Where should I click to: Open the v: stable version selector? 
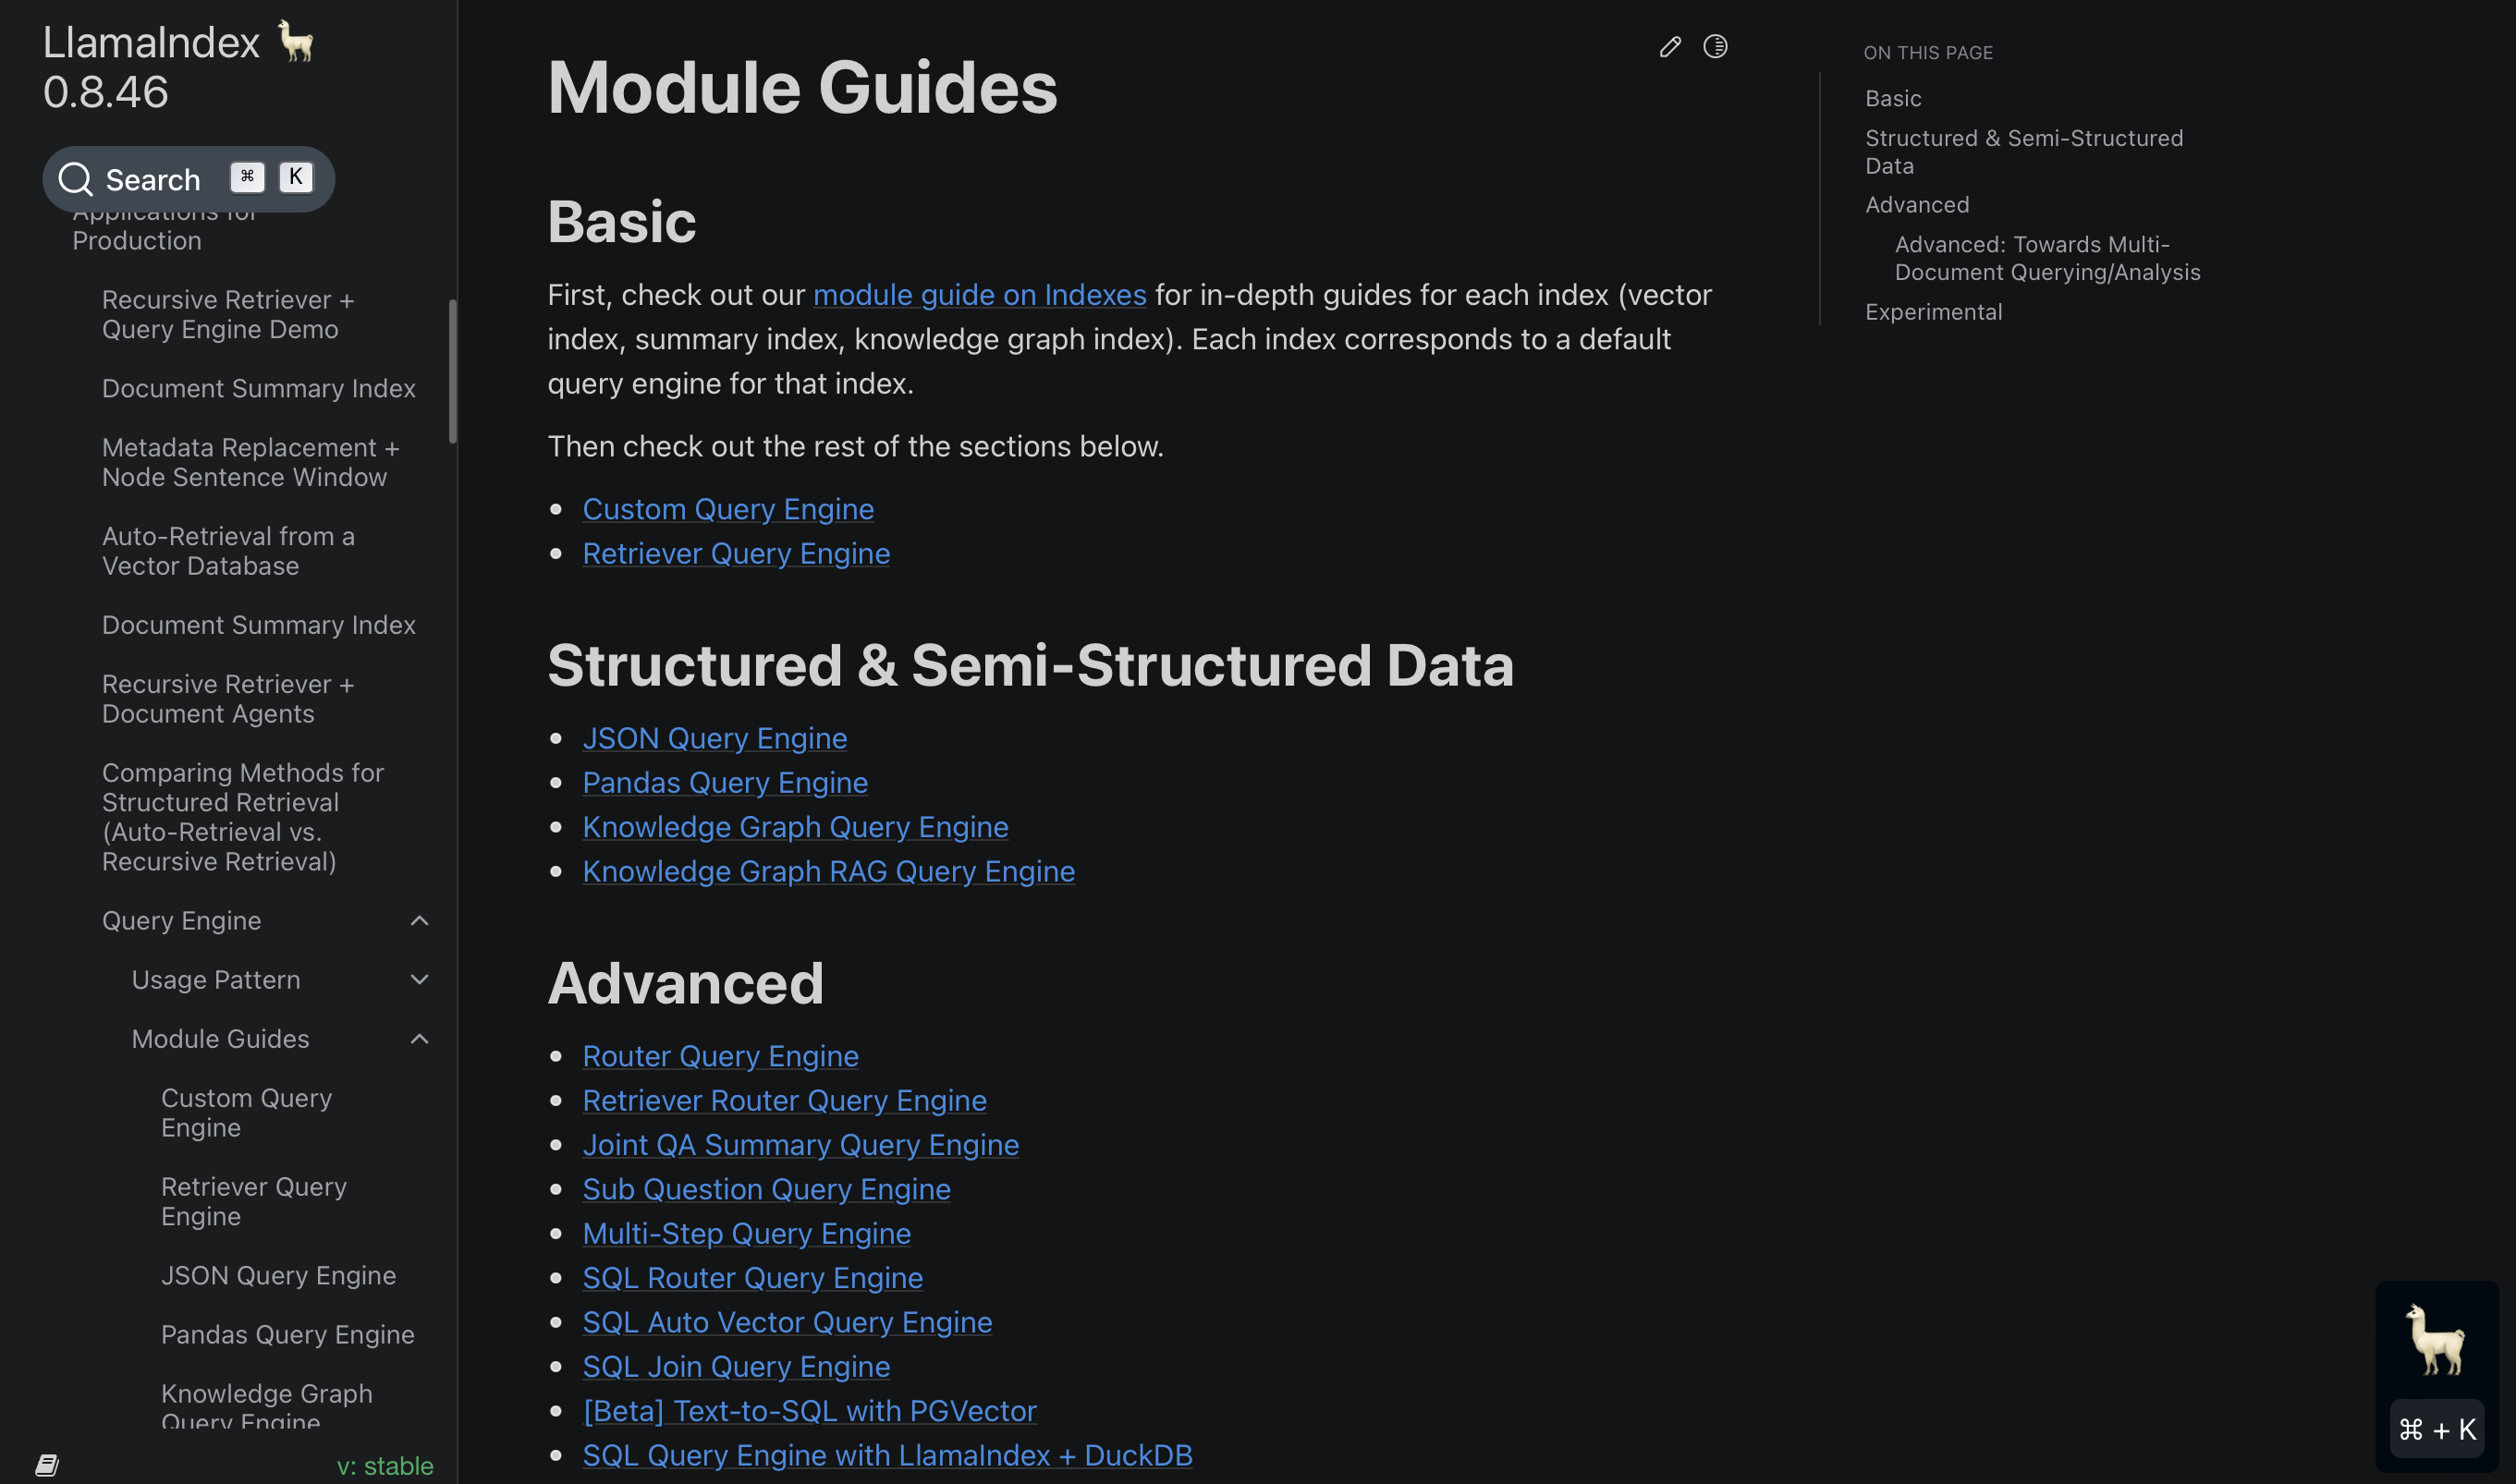click(x=385, y=1465)
